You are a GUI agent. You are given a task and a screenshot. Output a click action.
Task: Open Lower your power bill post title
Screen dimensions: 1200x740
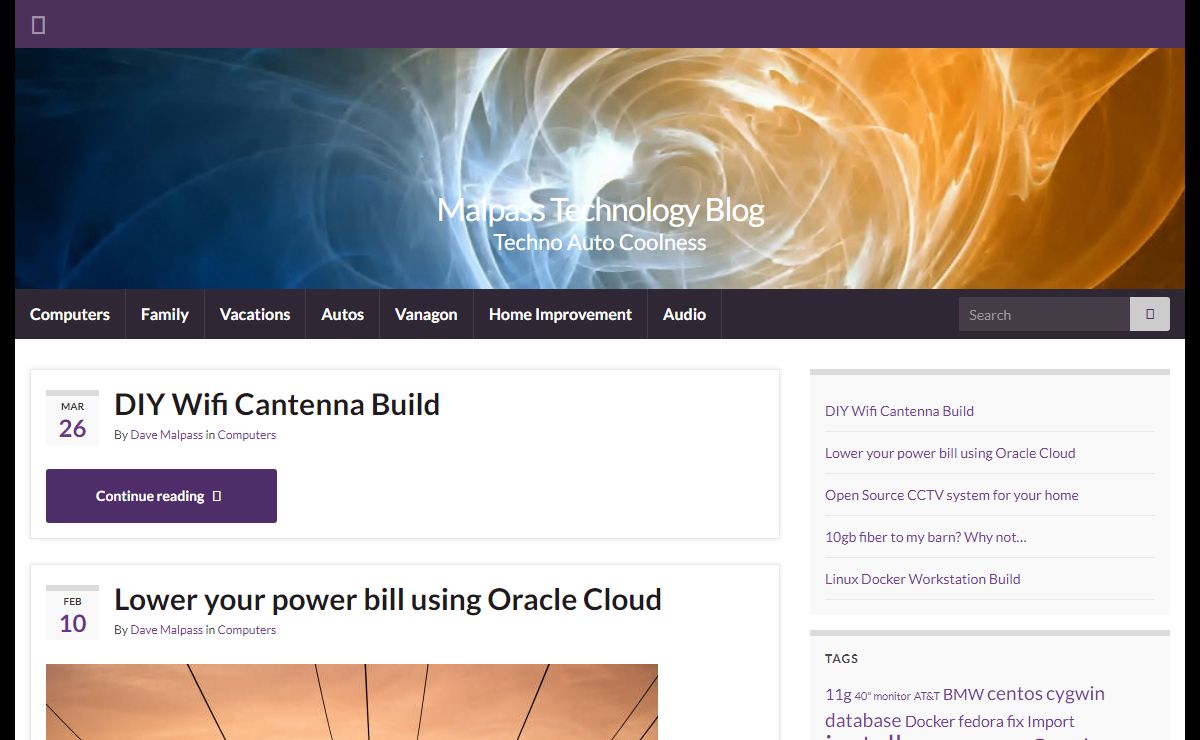(x=388, y=599)
